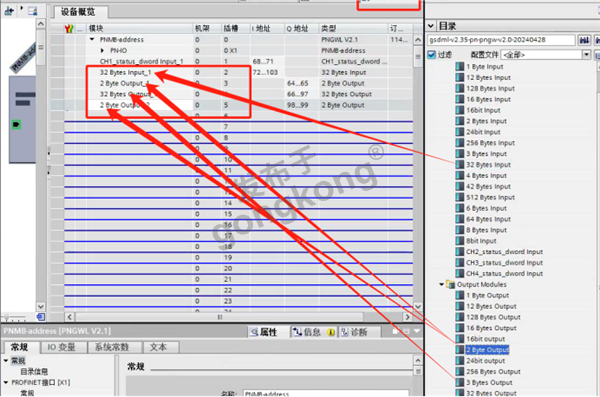Click the module icon beside 12 Bytes Output
600x397 pixels.
tap(460, 306)
